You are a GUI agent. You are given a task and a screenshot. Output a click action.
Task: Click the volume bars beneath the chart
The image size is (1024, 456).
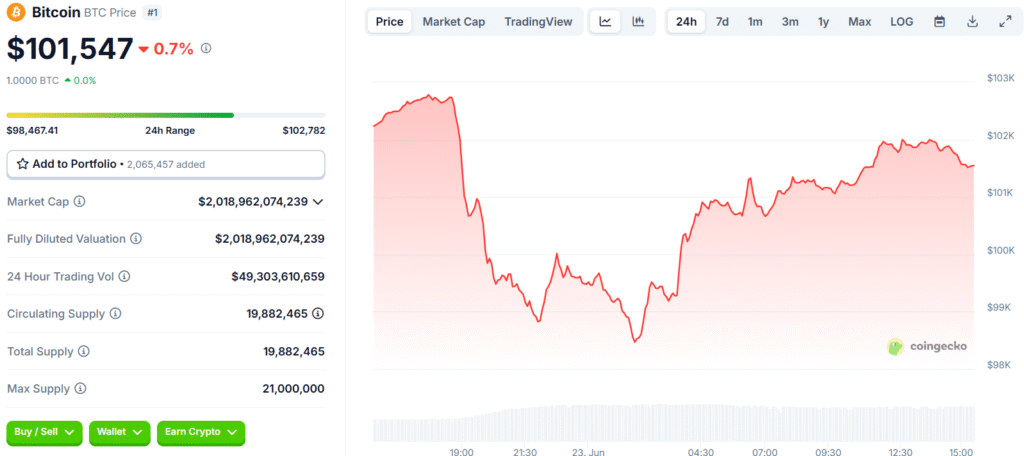673,422
